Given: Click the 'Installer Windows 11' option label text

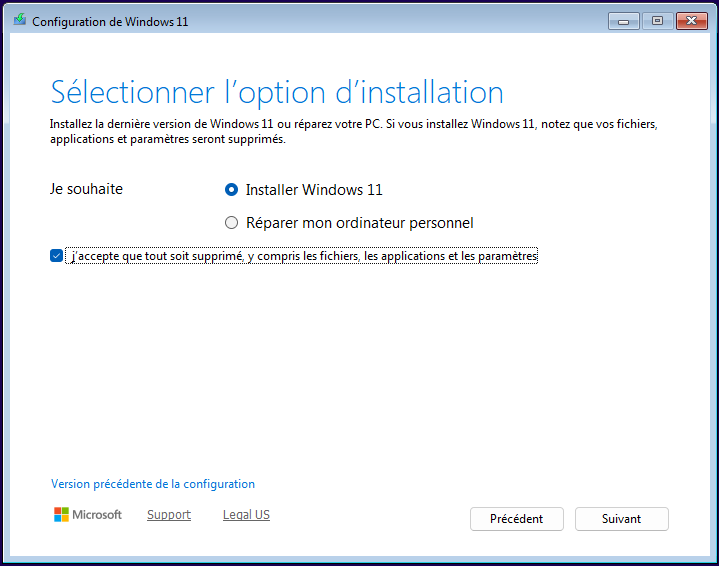Looking at the screenshot, I should click(x=314, y=190).
